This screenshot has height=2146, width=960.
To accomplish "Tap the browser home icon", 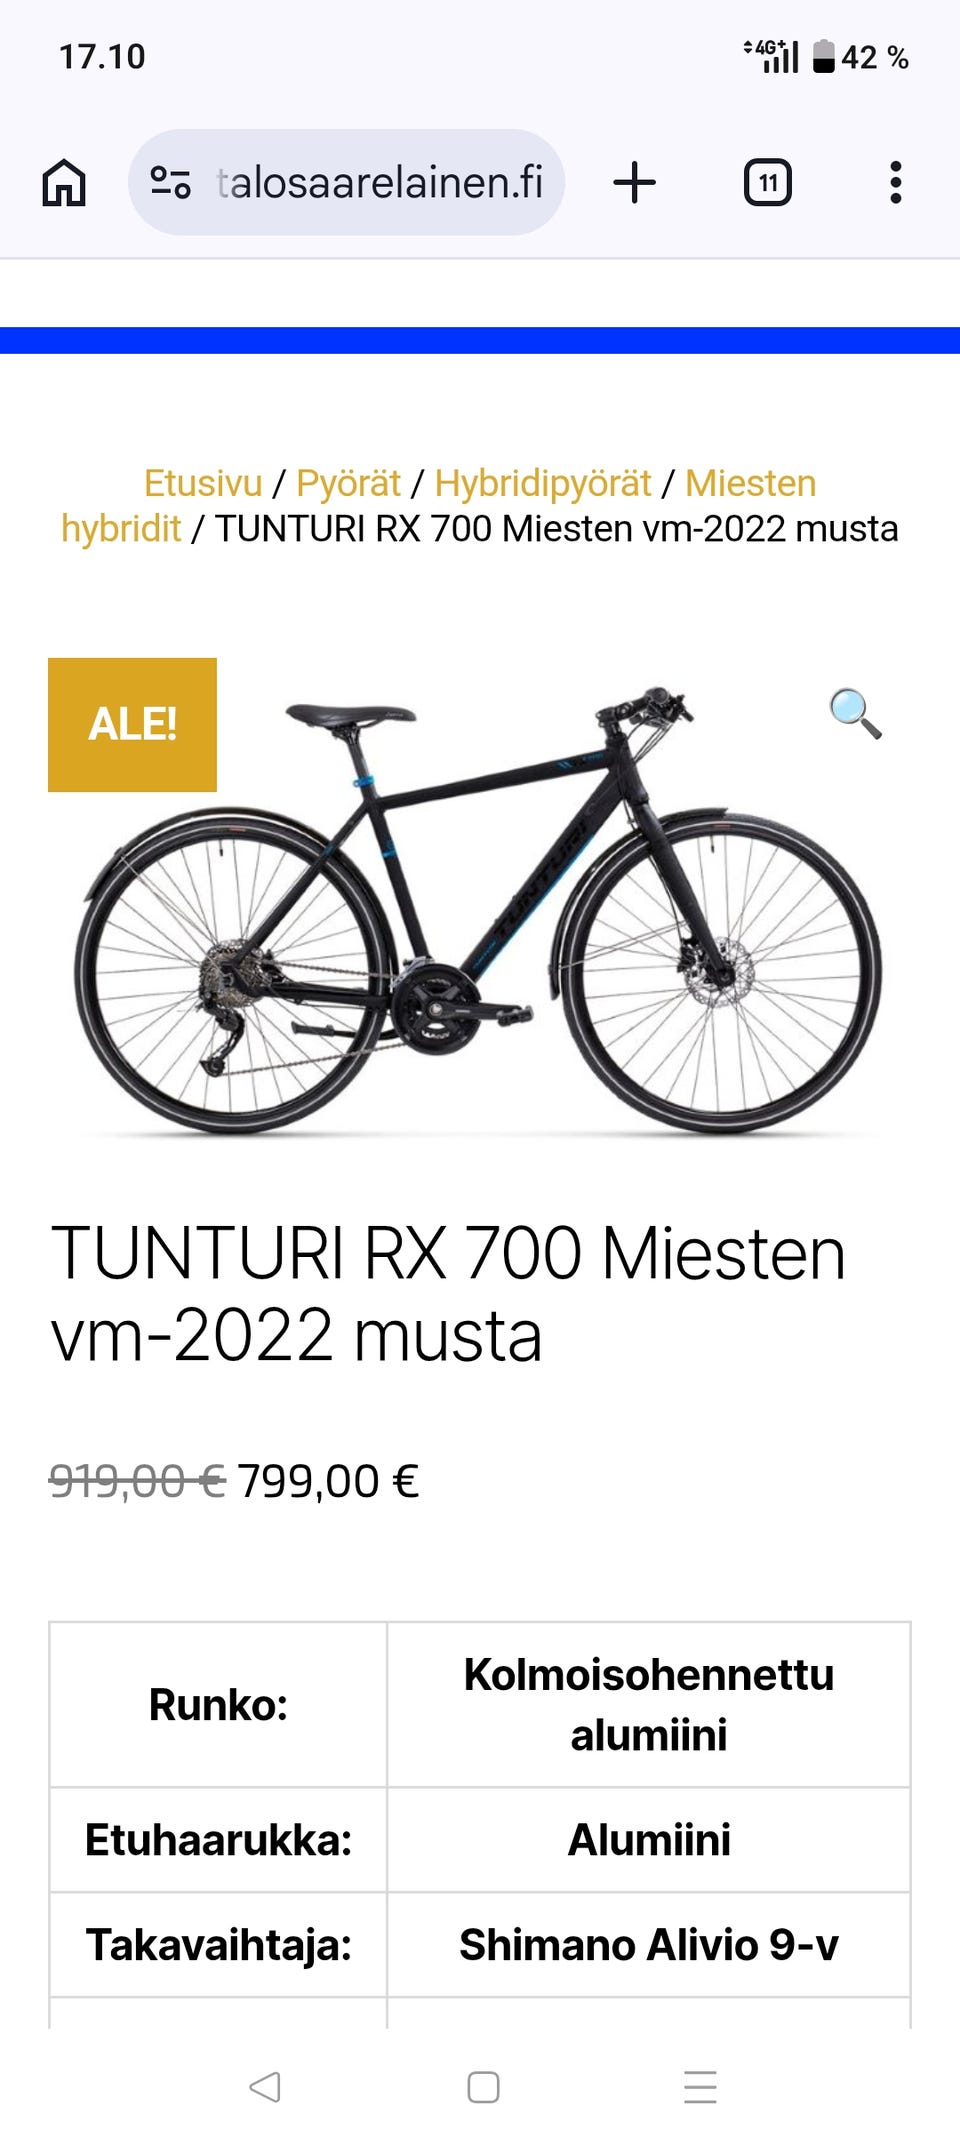I will tap(64, 183).
